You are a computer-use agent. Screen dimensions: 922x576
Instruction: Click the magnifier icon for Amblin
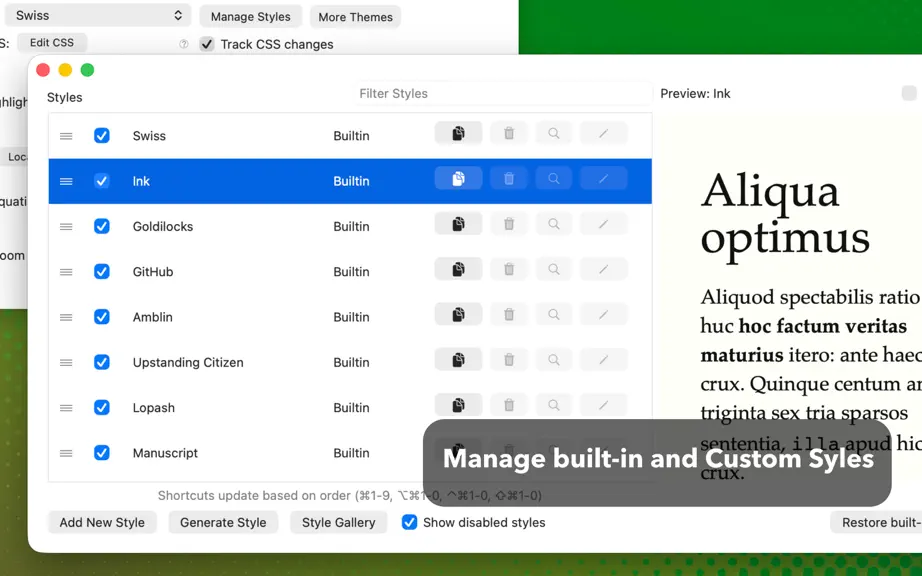coord(553,314)
